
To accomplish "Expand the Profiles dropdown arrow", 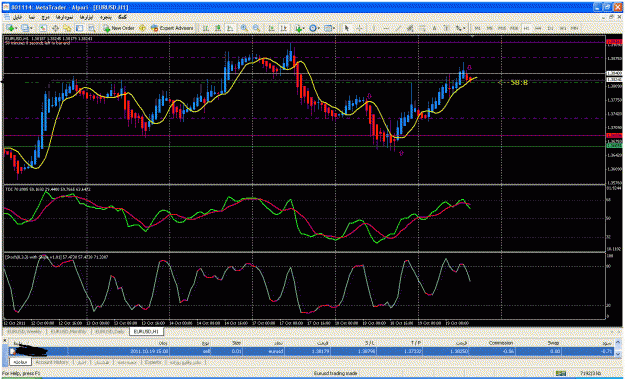I will [x=31, y=28].
